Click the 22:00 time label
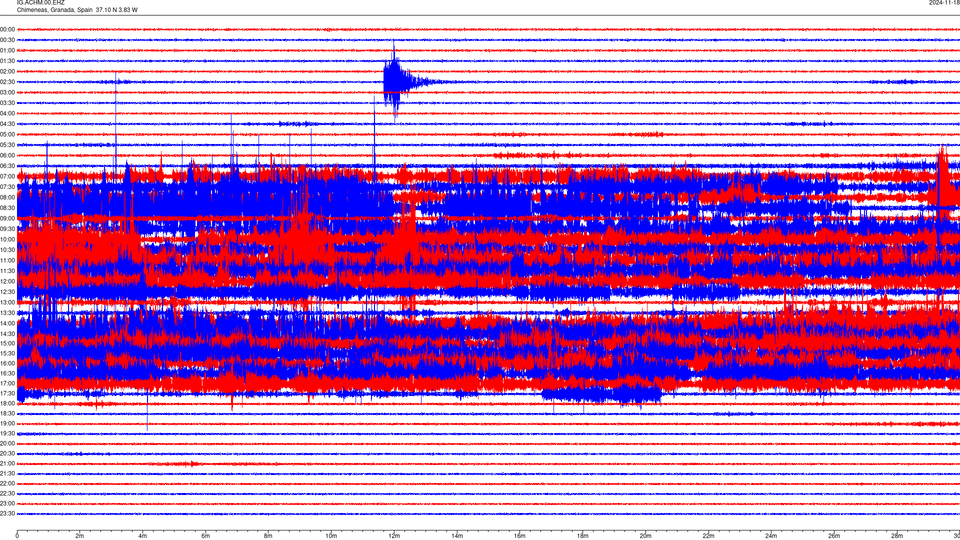 coord(7,484)
